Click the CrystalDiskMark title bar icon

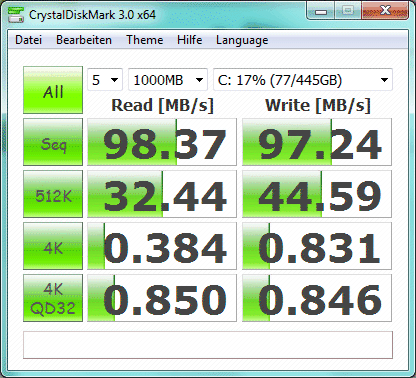[16, 15]
